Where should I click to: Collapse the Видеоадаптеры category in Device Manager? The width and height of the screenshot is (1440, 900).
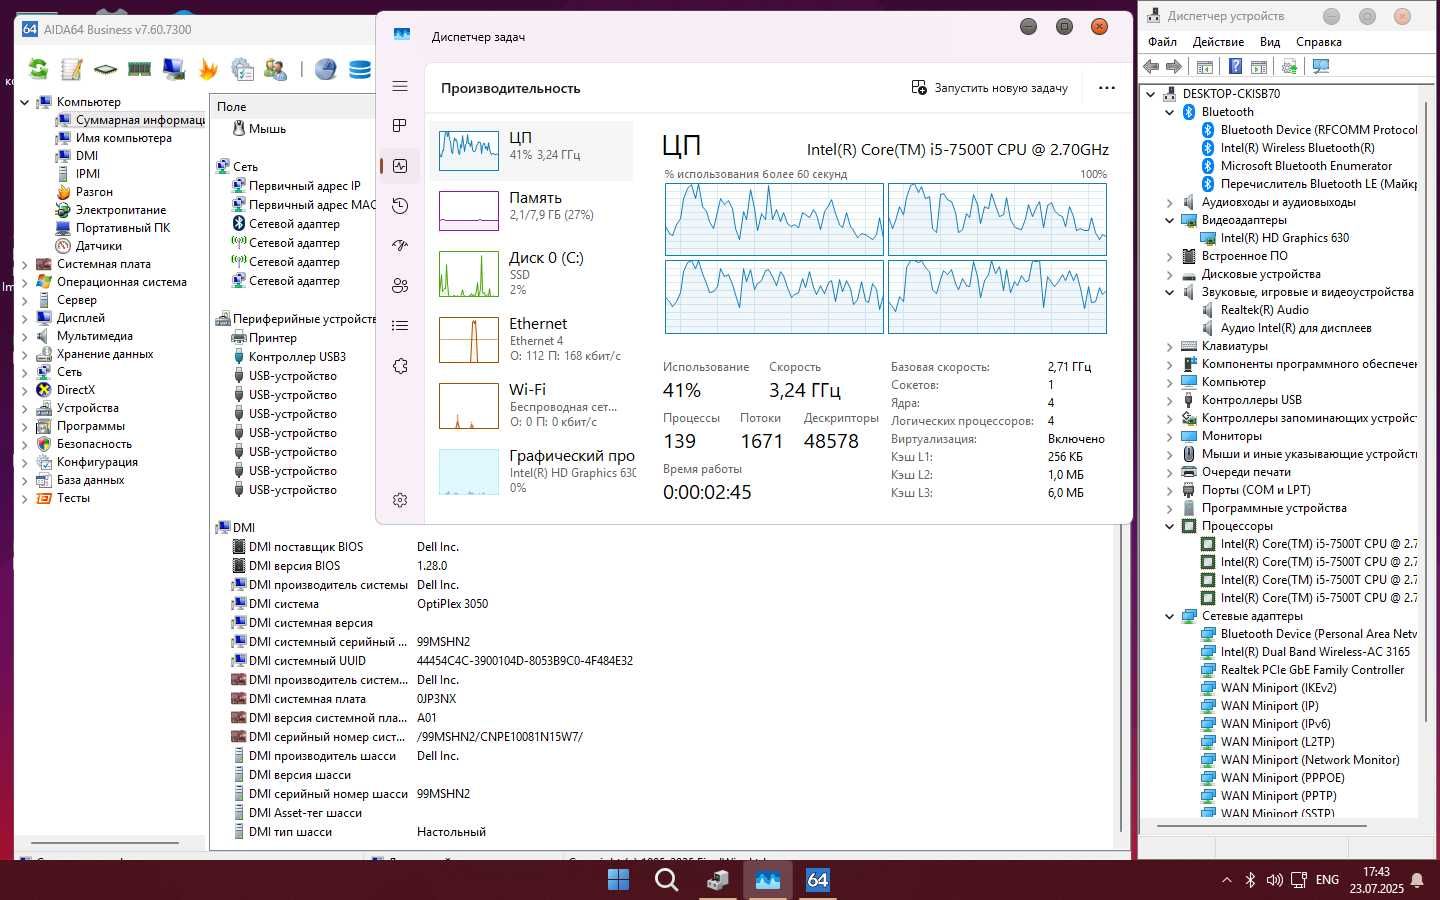click(x=1169, y=220)
